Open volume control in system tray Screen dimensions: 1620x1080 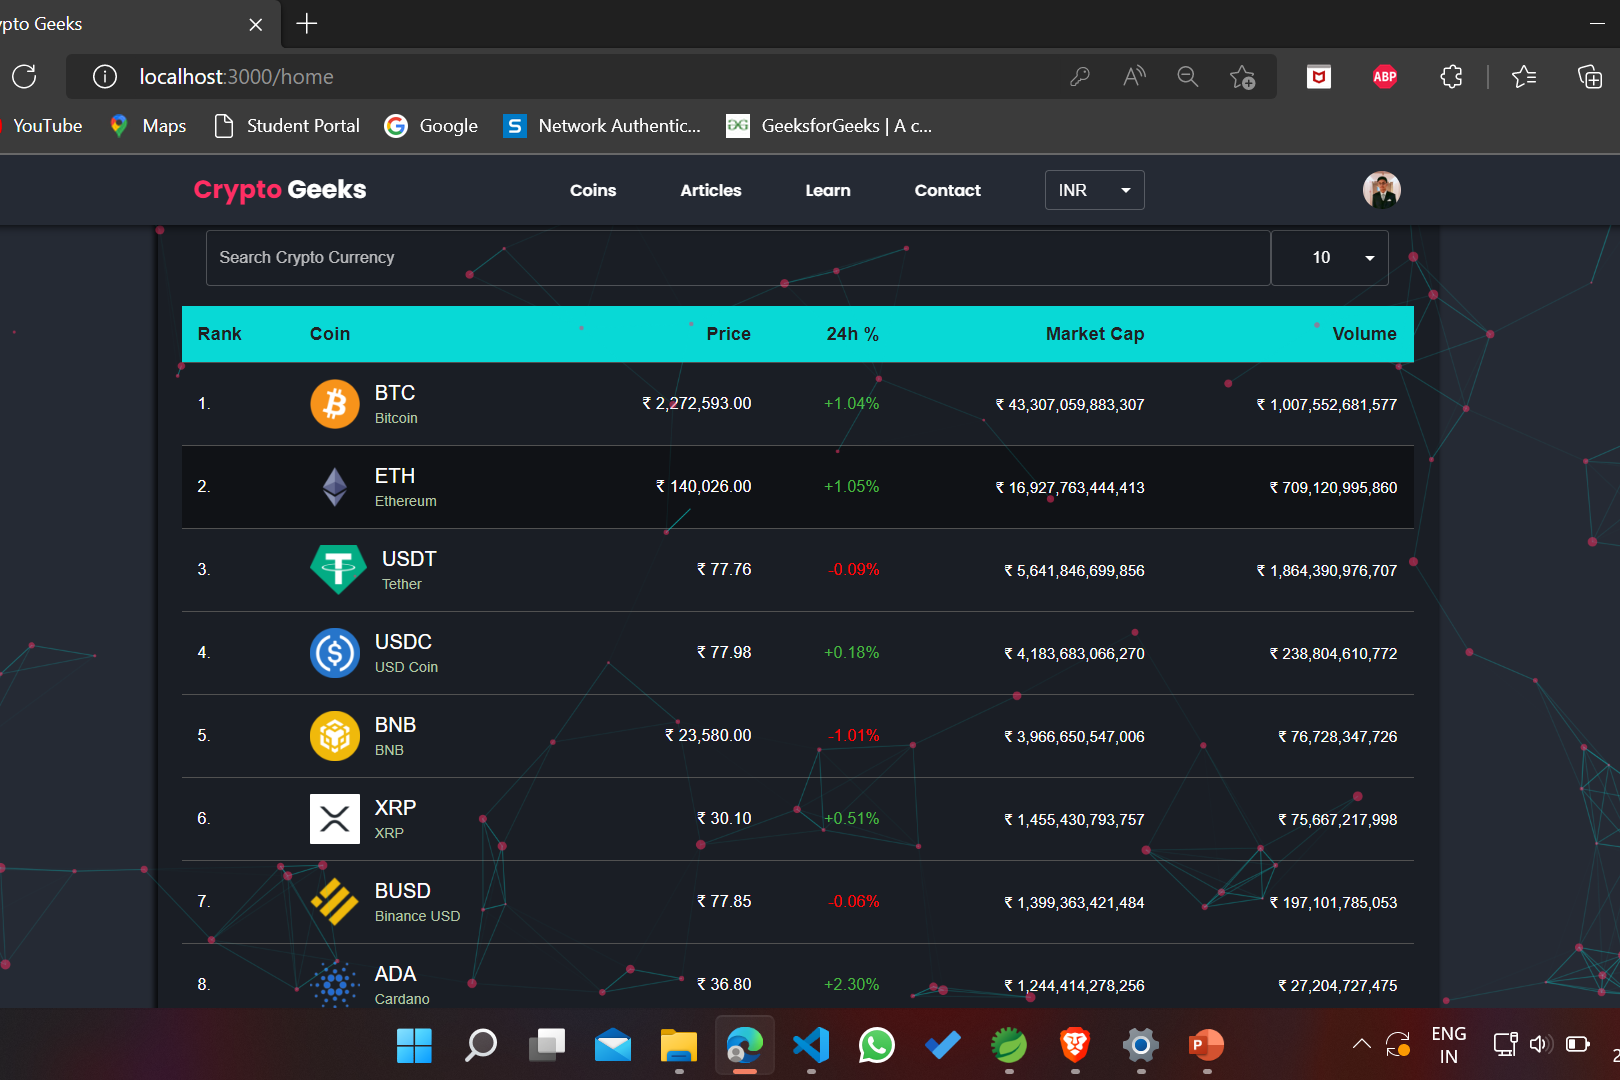point(1540,1045)
